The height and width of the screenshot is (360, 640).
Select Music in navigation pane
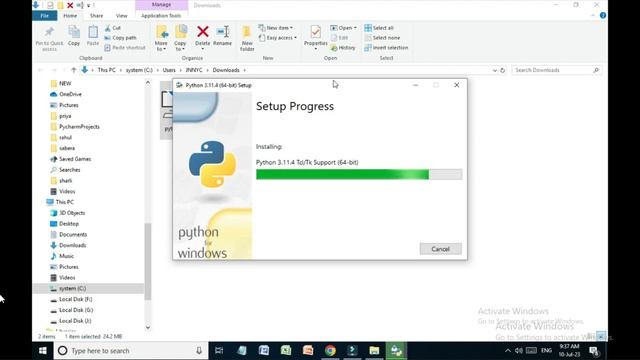point(66,256)
